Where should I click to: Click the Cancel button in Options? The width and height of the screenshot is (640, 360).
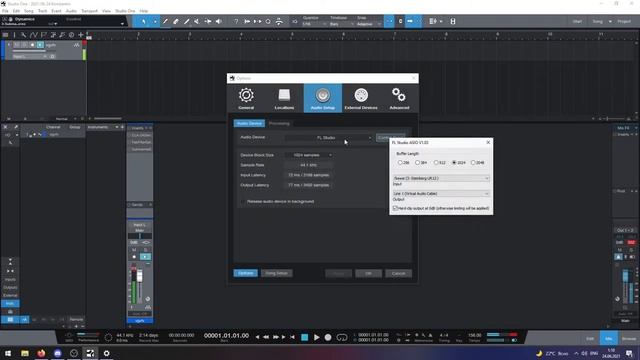coord(398,273)
